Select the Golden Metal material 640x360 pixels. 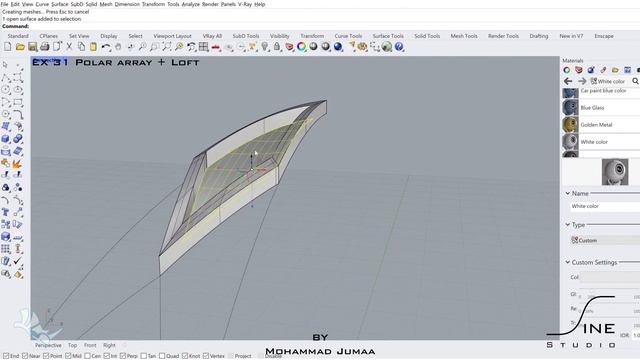point(601,125)
